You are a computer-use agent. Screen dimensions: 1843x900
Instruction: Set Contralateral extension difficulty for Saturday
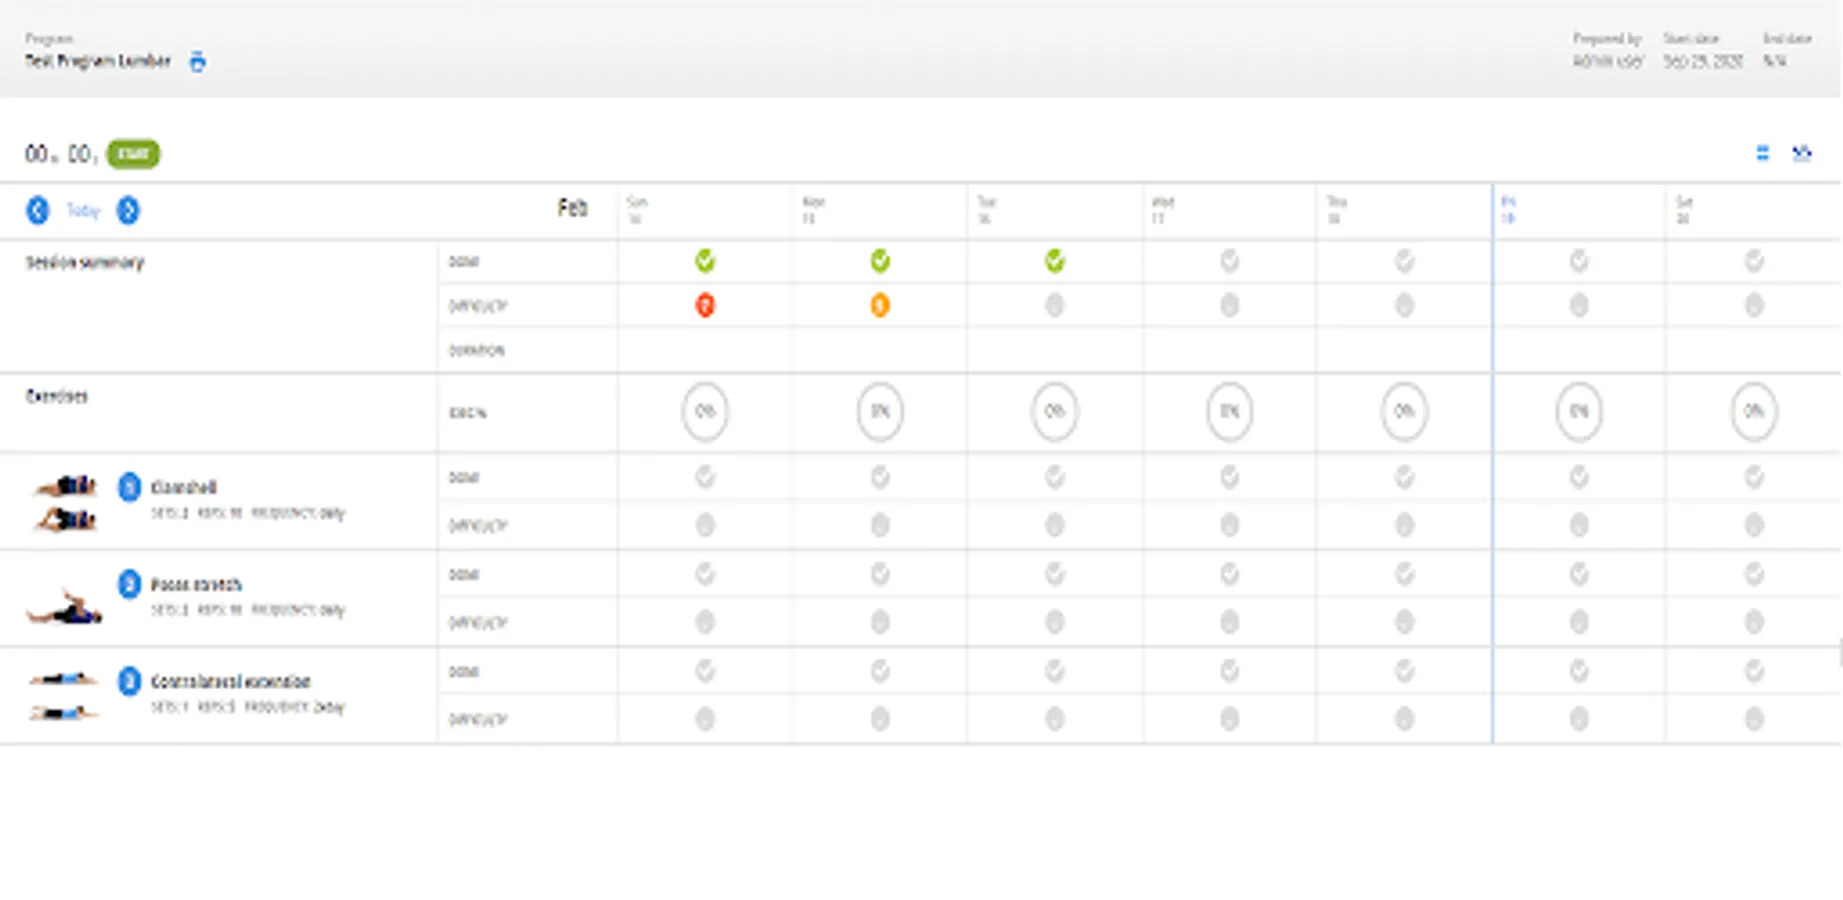pyautogui.click(x=1754, y=719)
